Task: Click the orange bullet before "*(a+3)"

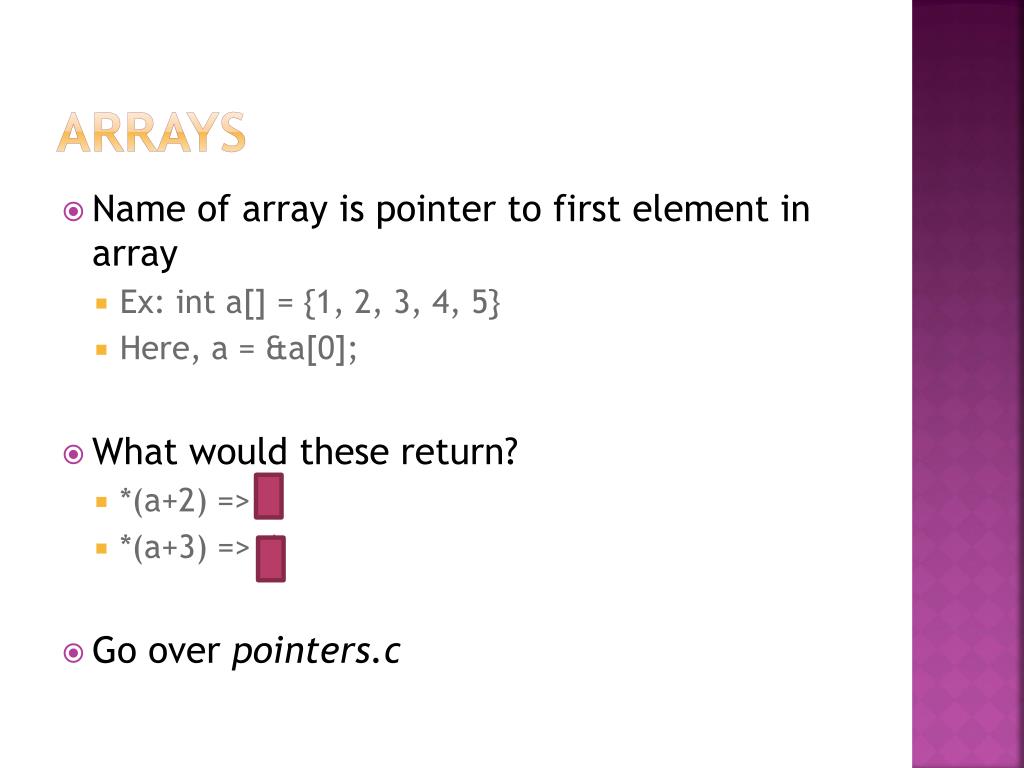Action: pos(101,548)
